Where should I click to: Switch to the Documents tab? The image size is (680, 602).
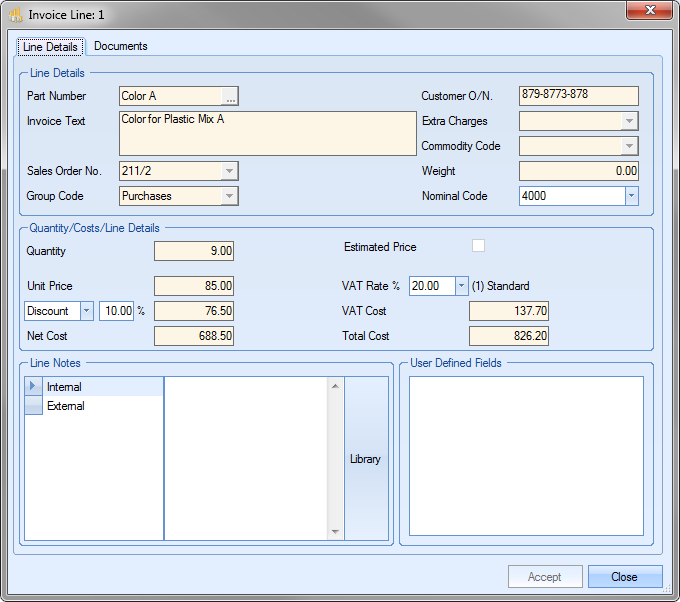click(x=121, y=46)
